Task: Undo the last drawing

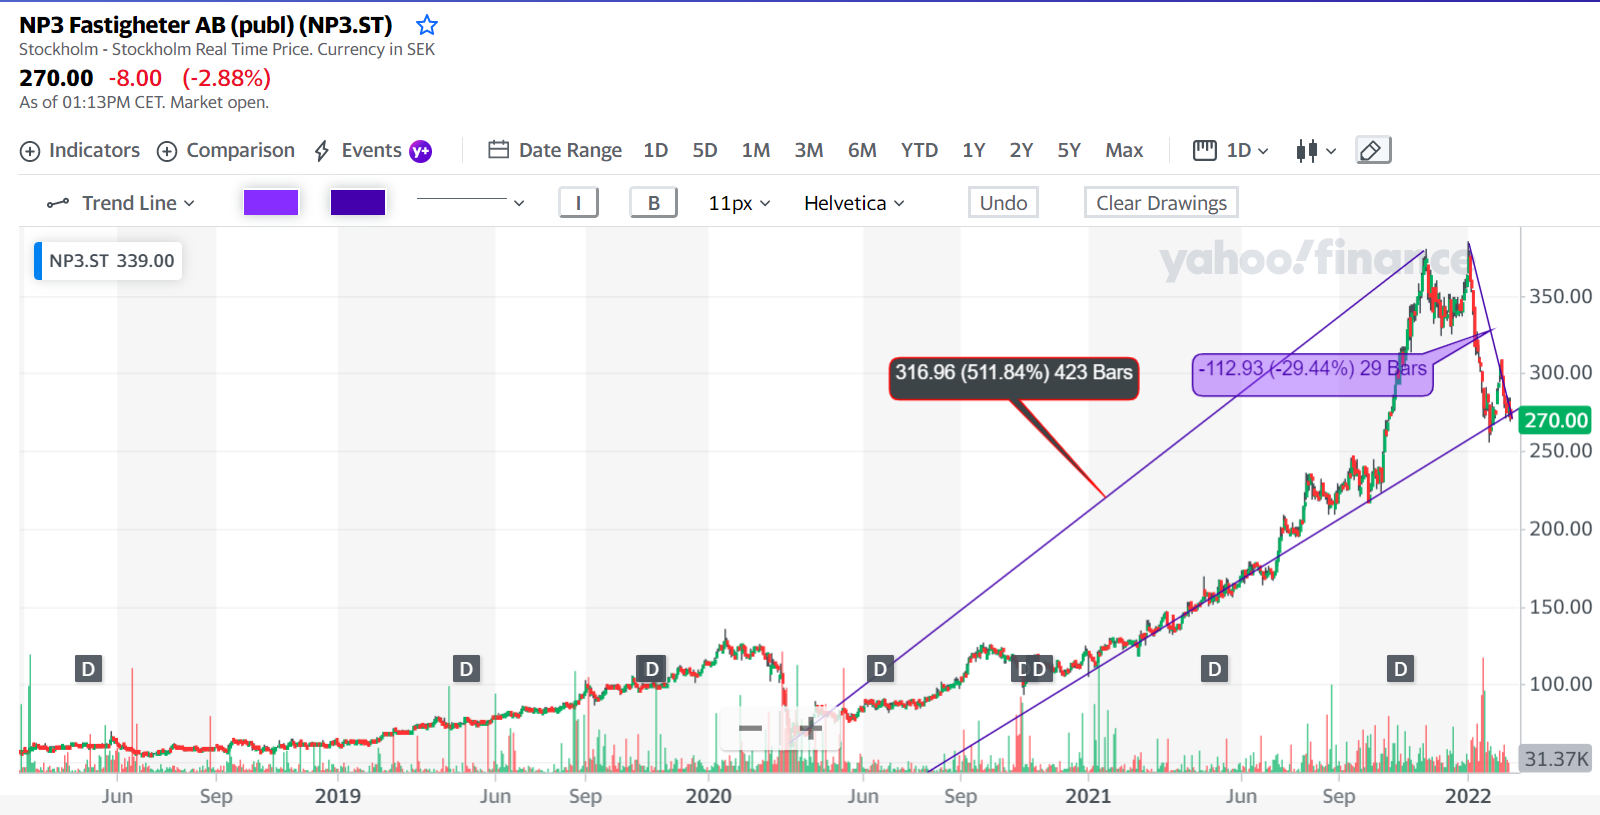Action: click(x=1003, y=203)
